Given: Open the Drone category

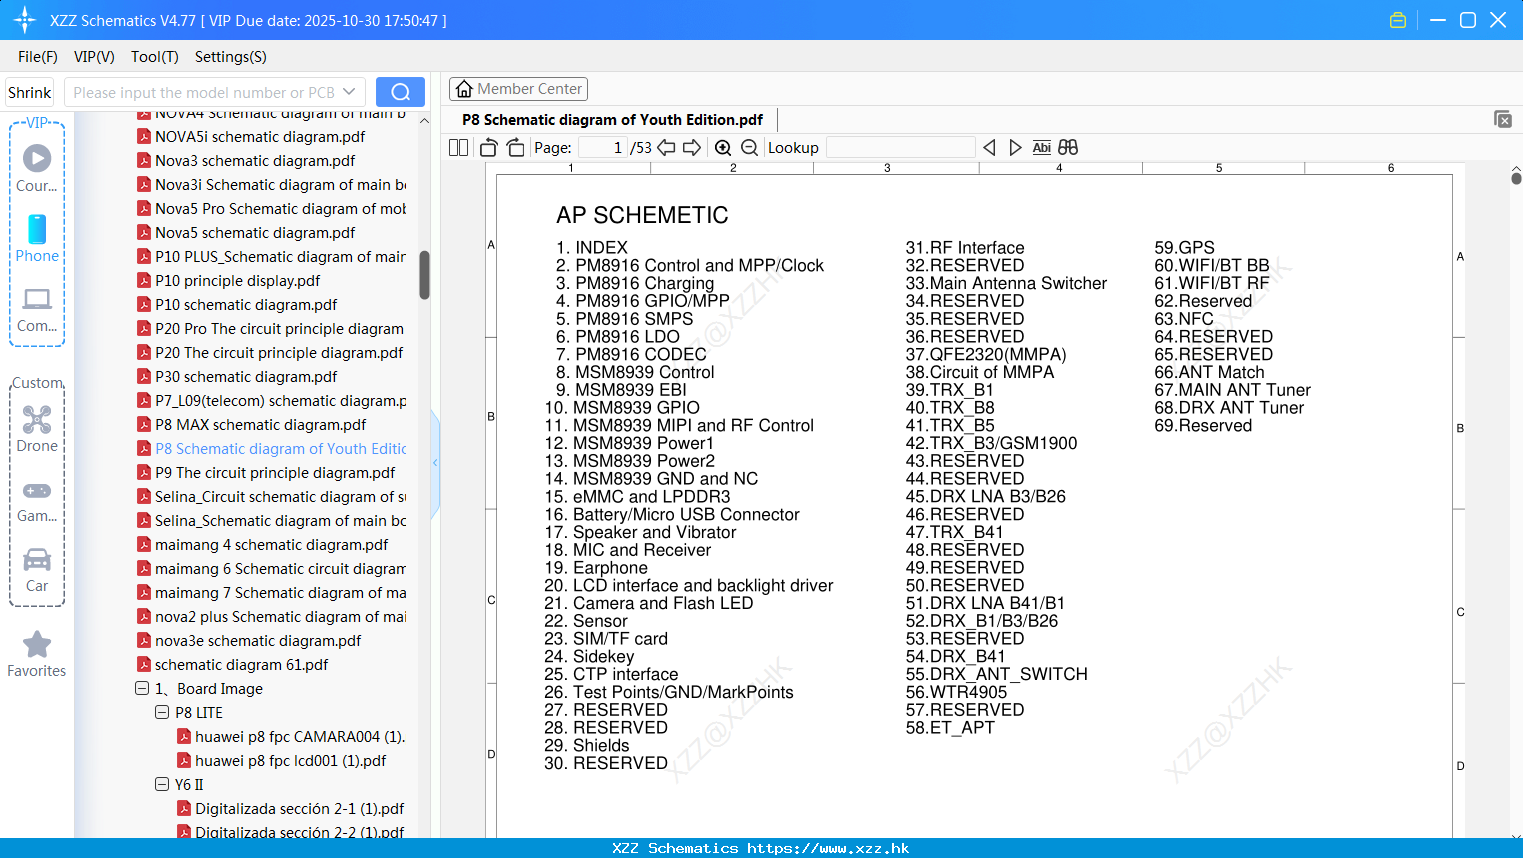Looking at the screenshot, I should pos(37,429).
